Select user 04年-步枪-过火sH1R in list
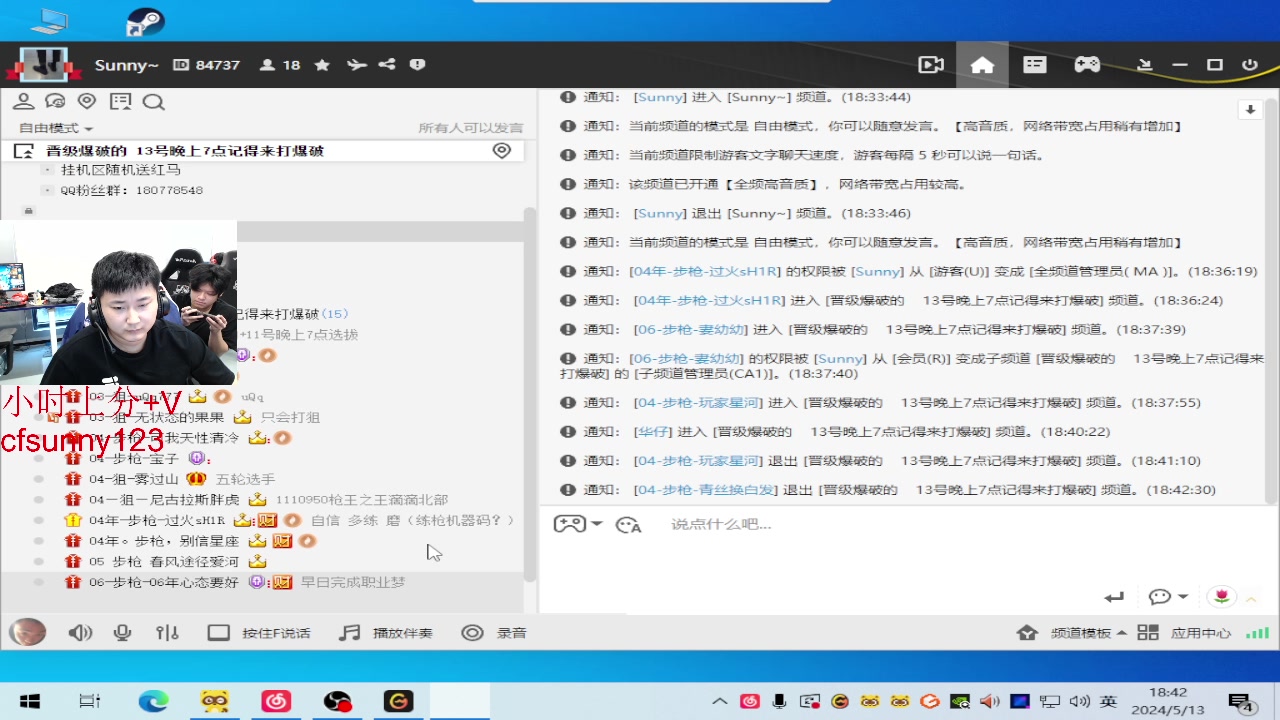Screen dimensions: 1280x720 point(157,520)
